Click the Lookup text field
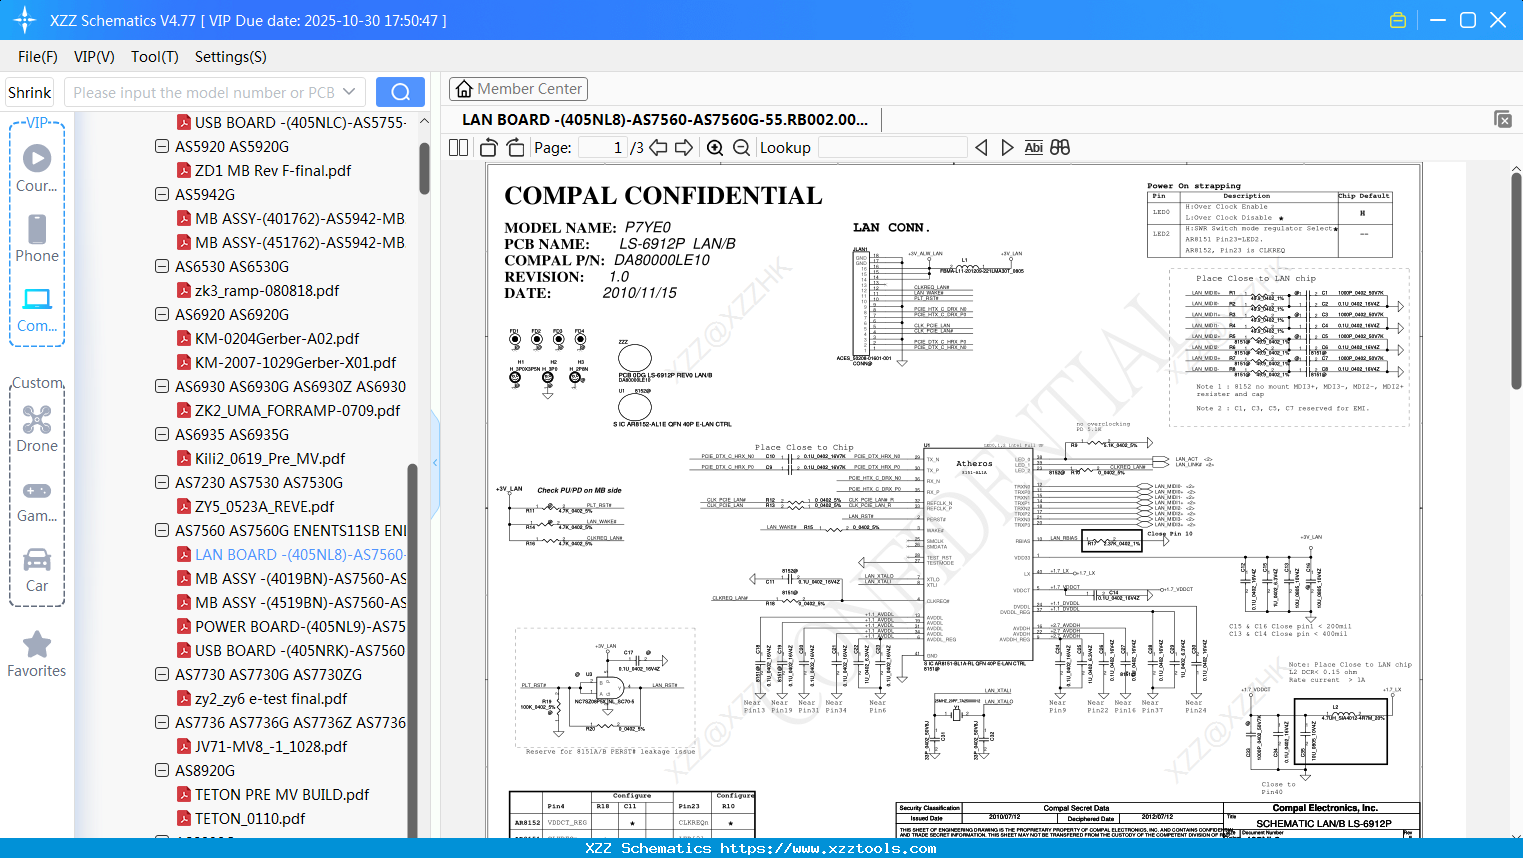This screenshot has width=1523, height=858. tap(892, 147)
